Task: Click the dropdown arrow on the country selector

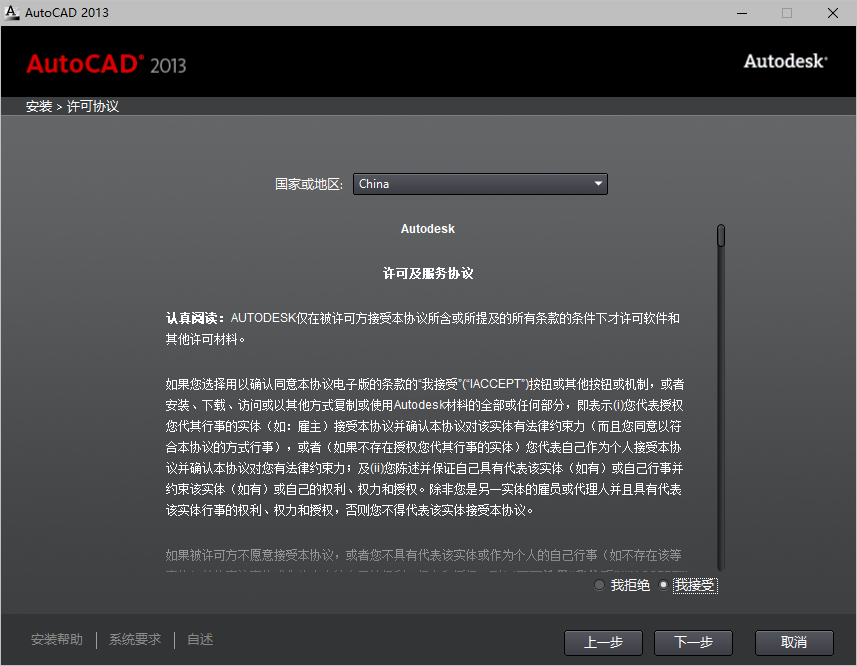Action: point(597,184)
